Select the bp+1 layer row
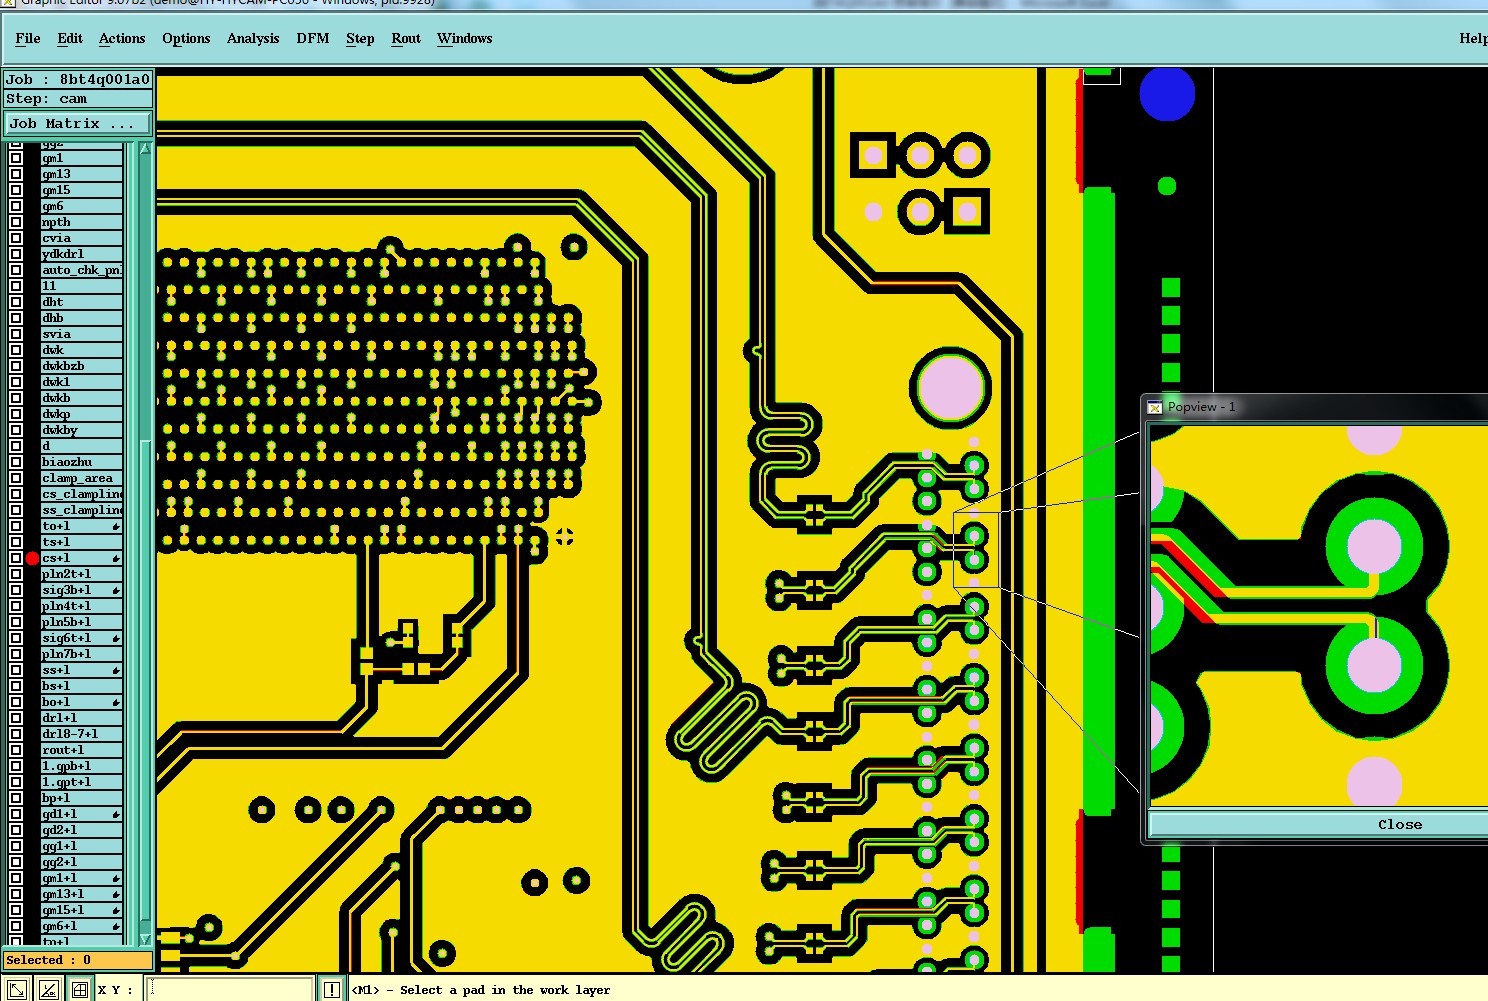 [81, 798]
